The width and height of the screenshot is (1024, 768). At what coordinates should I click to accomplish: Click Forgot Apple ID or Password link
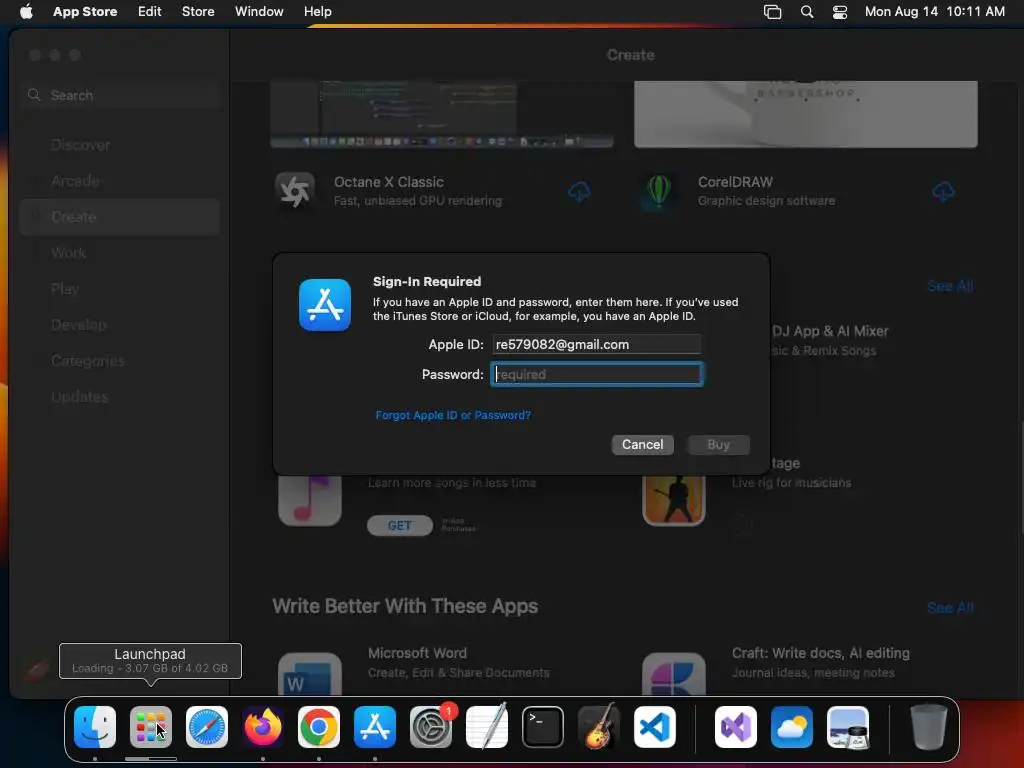coord(453,415)
